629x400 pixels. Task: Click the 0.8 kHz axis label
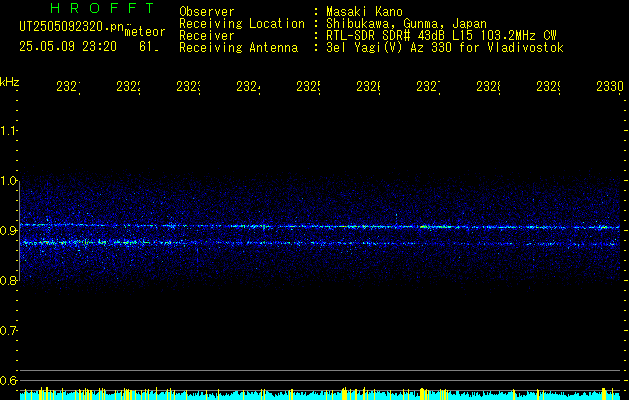[8, 280]
